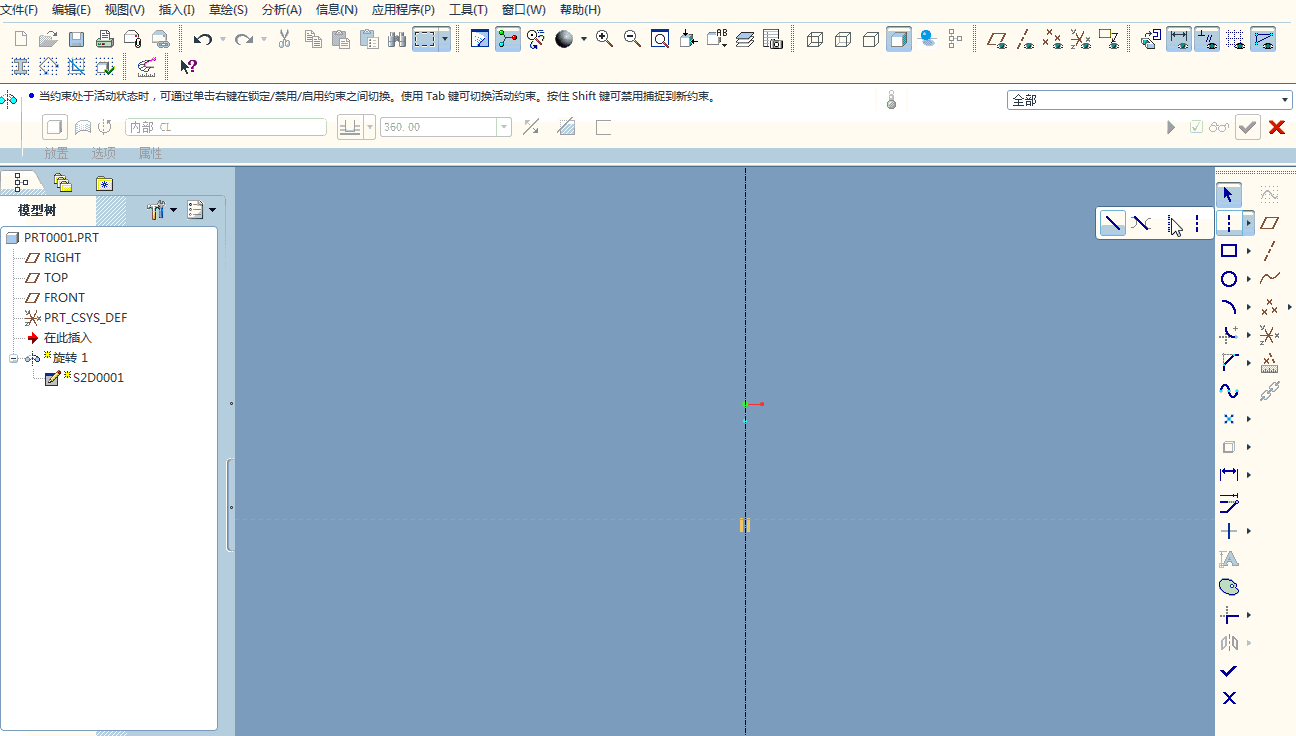The image size is (1296, 736).
Task: Print using the printer icon
Action: [104, 39]
